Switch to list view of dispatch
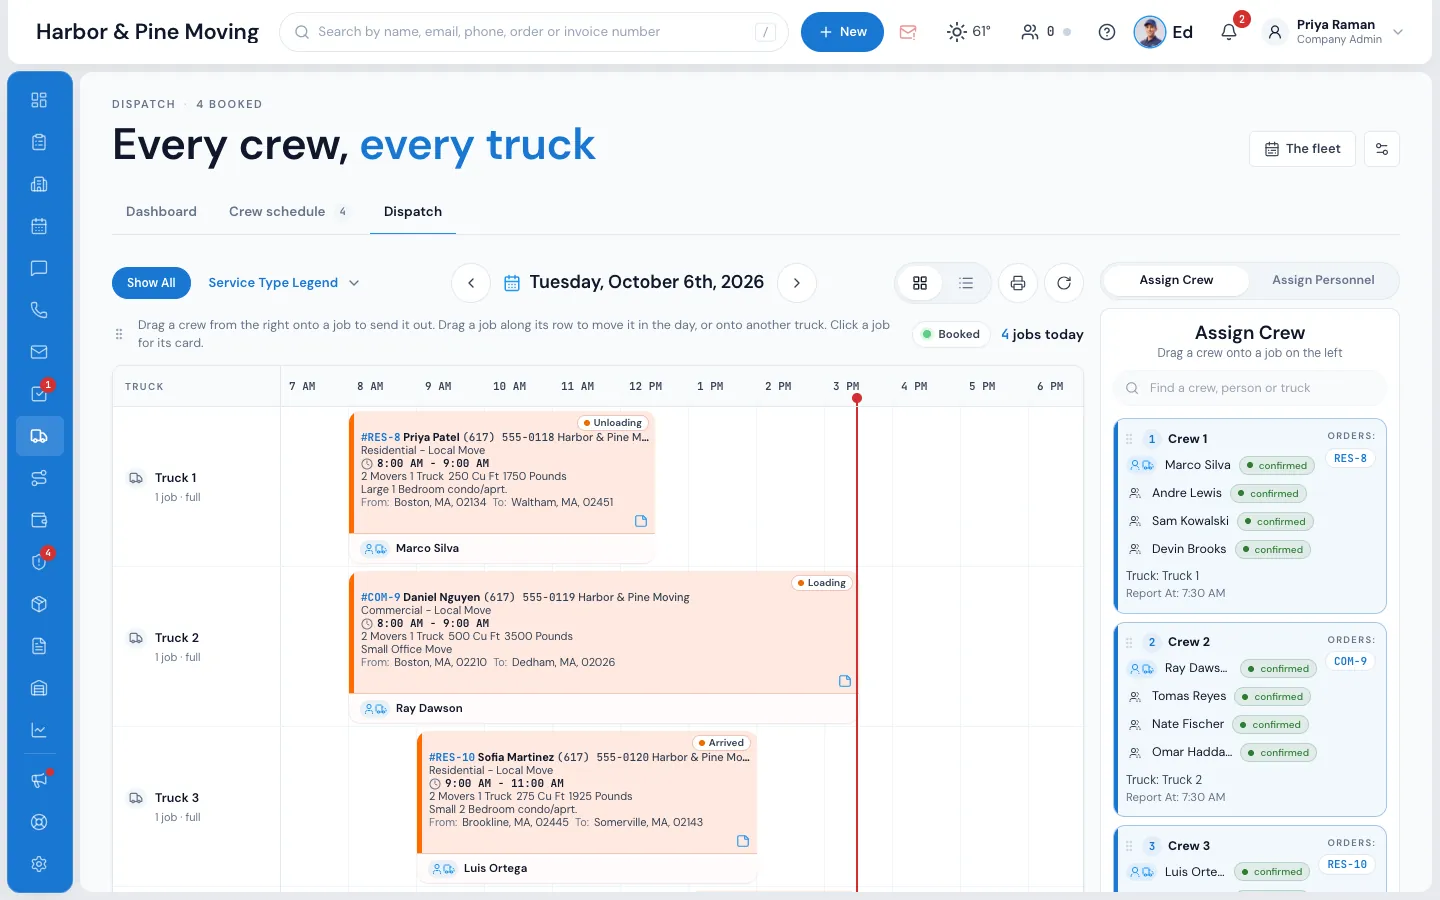Image resolution: width=1440 pixels, height=900 pixels. click(966, 283)
